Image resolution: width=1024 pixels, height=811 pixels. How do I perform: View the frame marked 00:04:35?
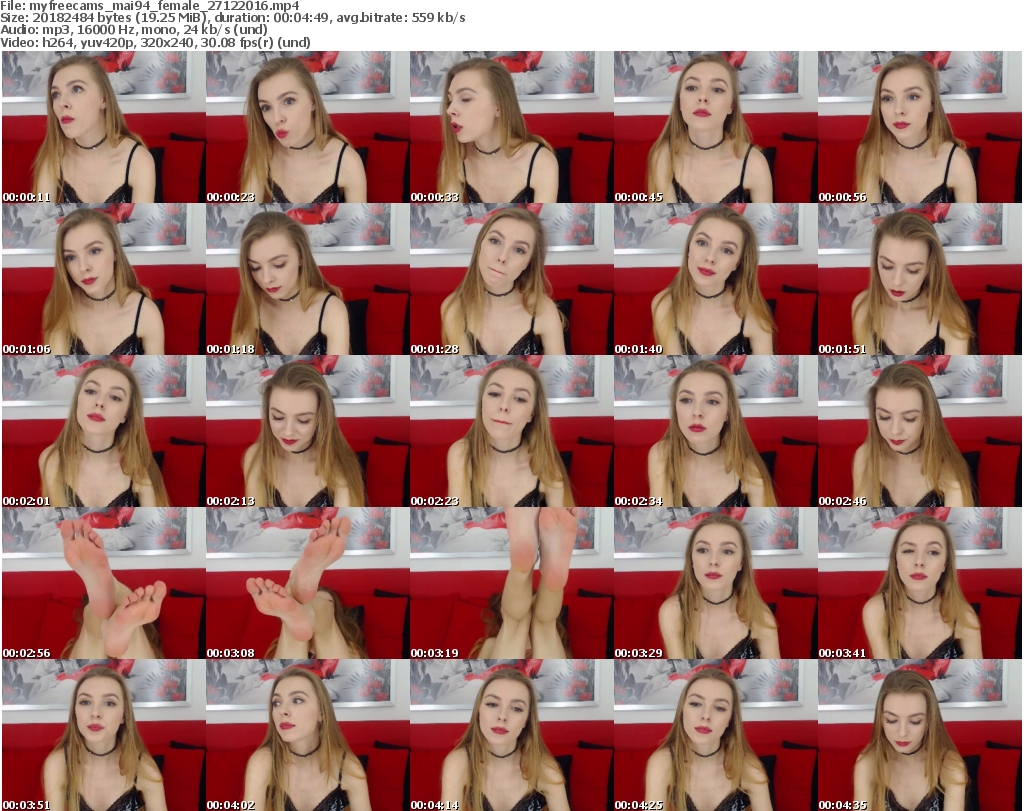tap(920, 735)
